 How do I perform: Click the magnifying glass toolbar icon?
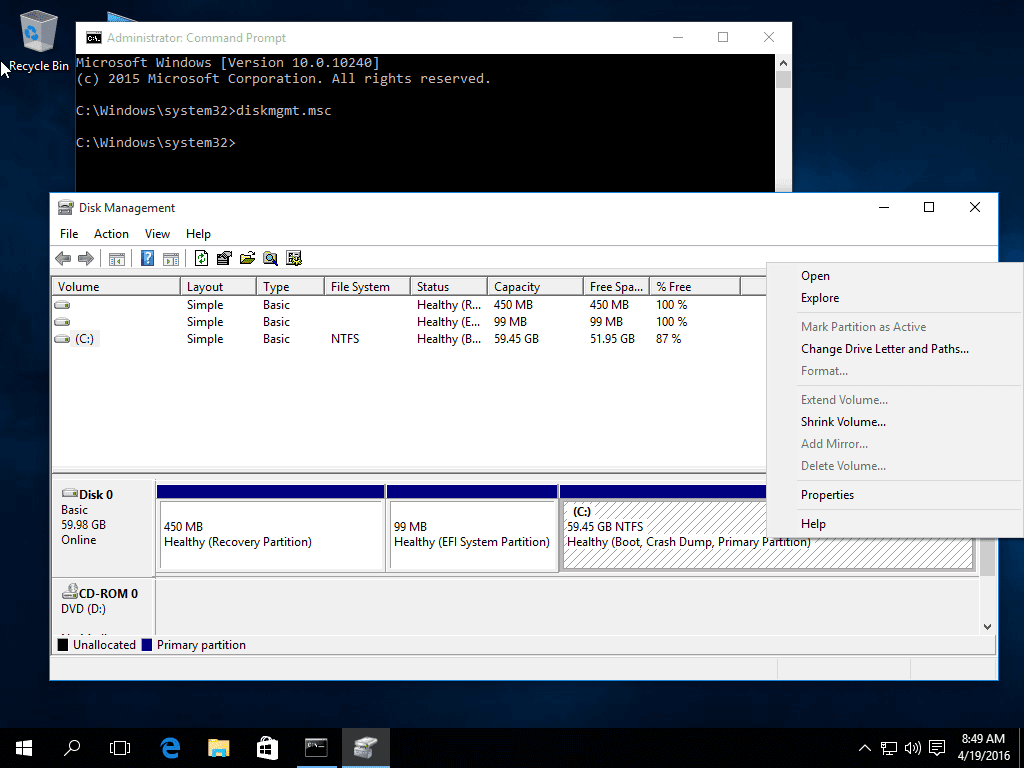pos(270,259)
